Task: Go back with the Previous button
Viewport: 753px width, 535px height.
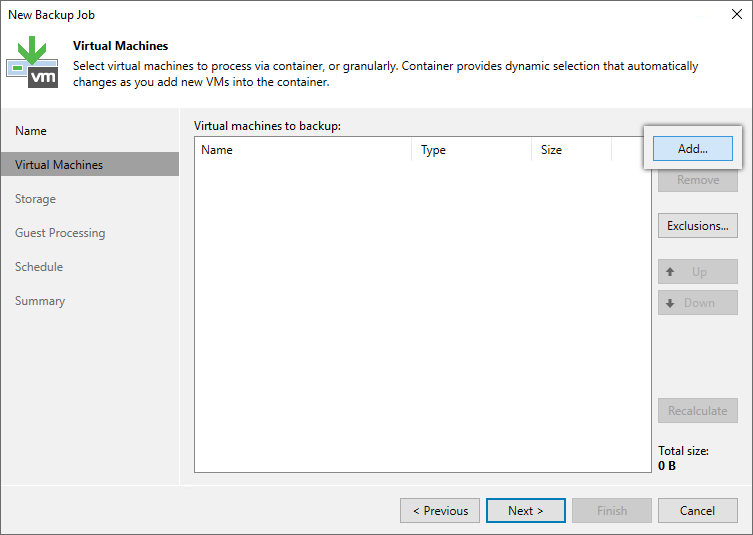Action: [440, 511]
